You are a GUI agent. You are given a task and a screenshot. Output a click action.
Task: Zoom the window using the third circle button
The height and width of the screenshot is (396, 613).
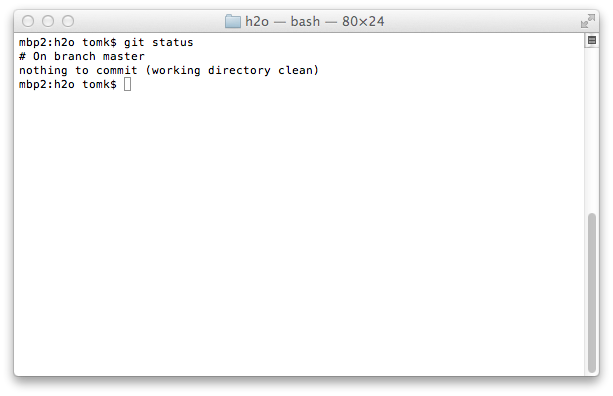[68, 21]
